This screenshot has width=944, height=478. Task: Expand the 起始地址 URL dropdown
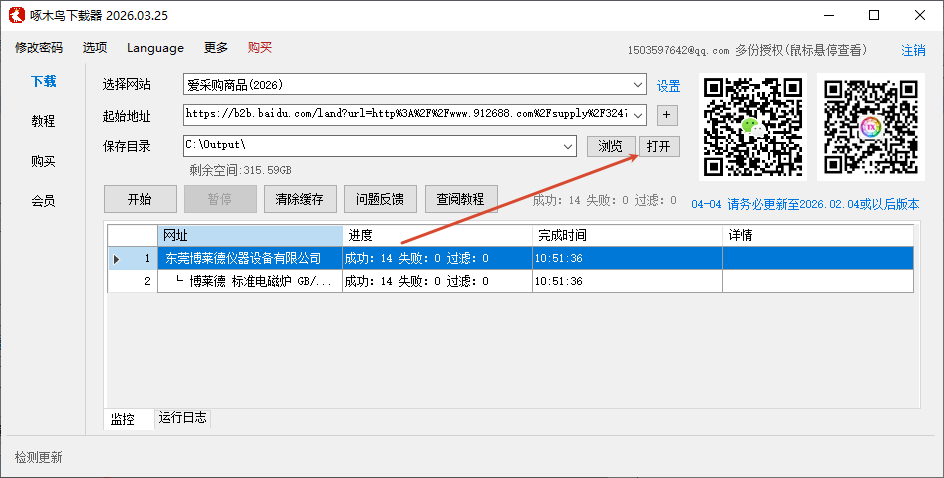coord(638,115)
